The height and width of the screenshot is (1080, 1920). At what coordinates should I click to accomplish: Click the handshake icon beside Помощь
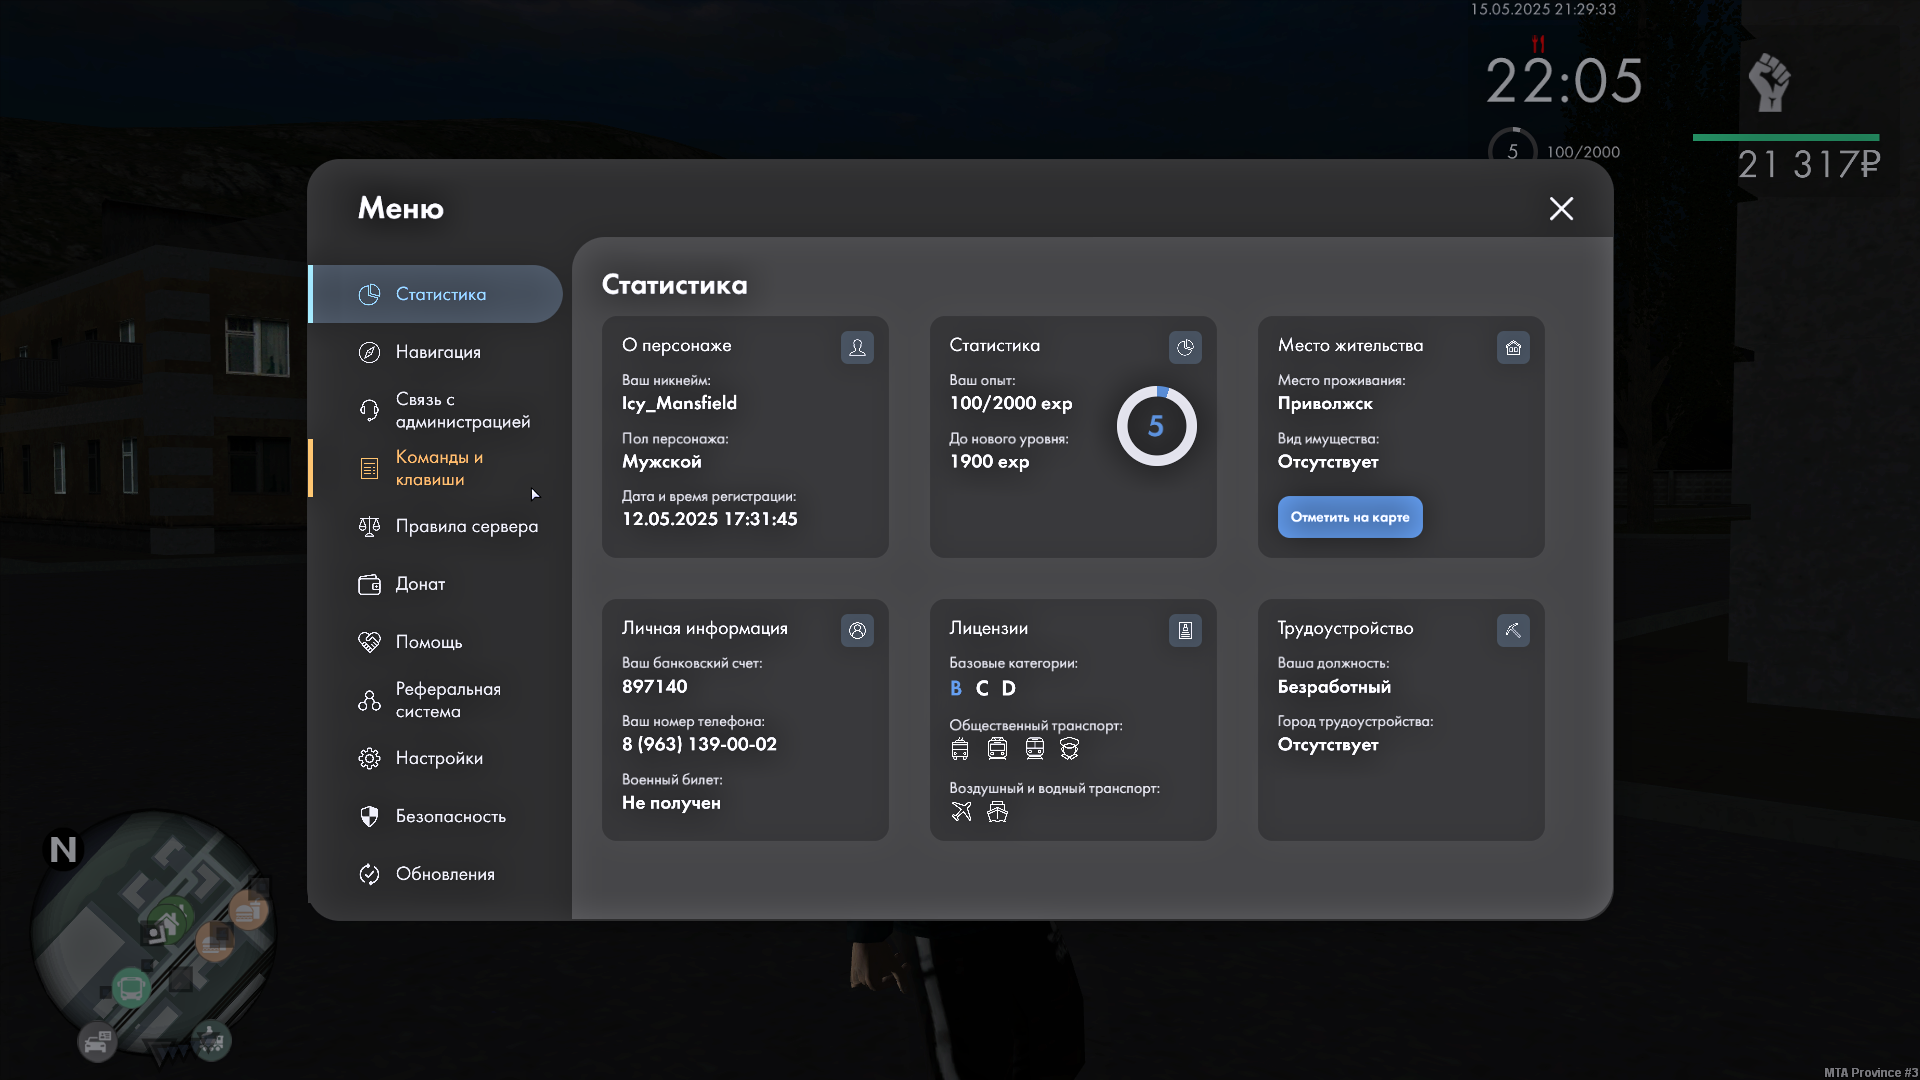click(x=369, y=642)
